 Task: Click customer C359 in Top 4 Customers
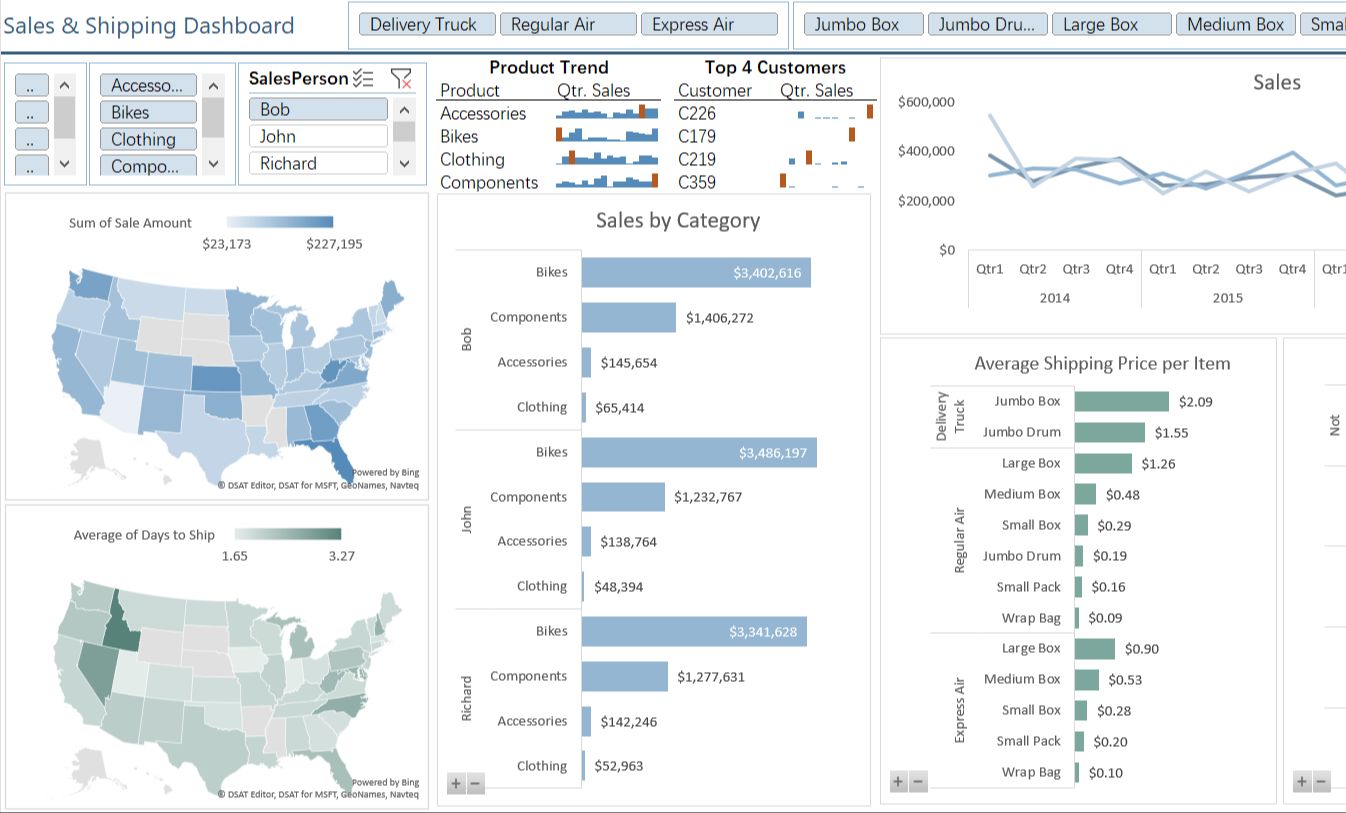[697, 182]
